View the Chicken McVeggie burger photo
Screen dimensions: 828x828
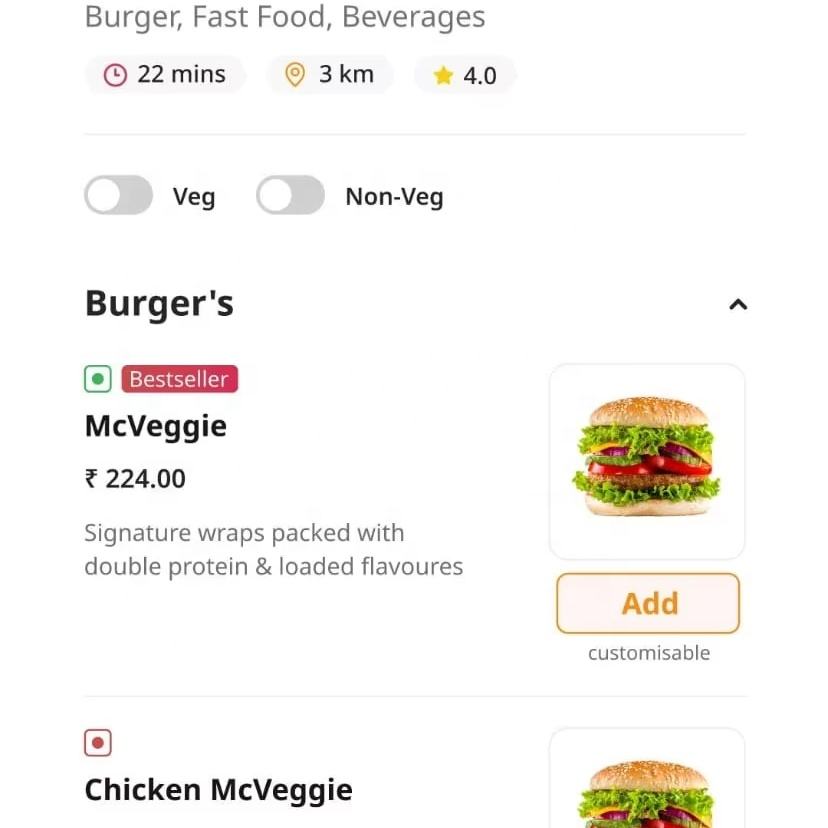pos(647,785)
